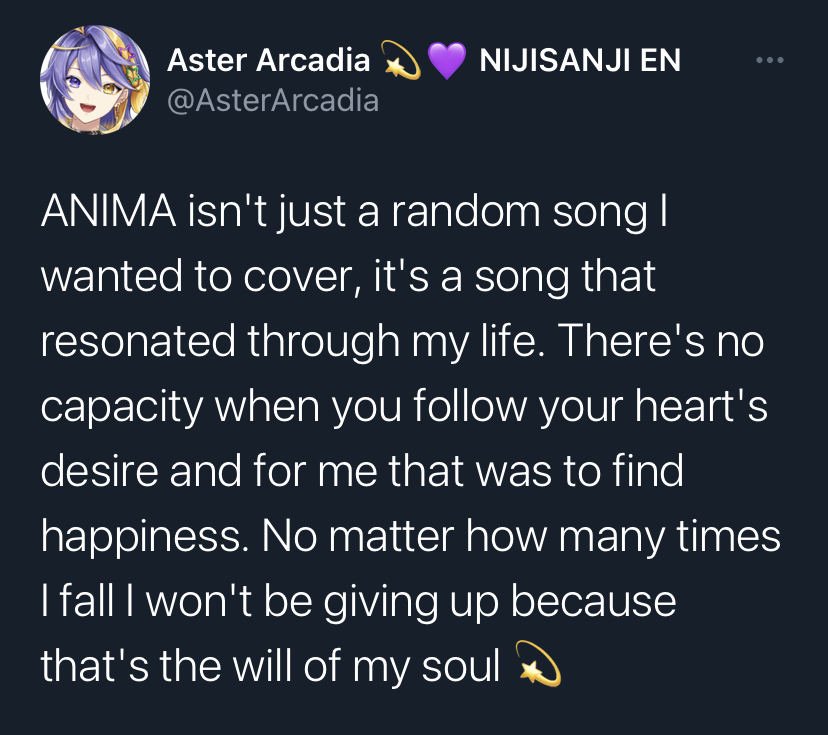The width and height of the screenshot is (828, 735).
Task: Click the purple heart emoji in display name
Action: pos(447,61)
